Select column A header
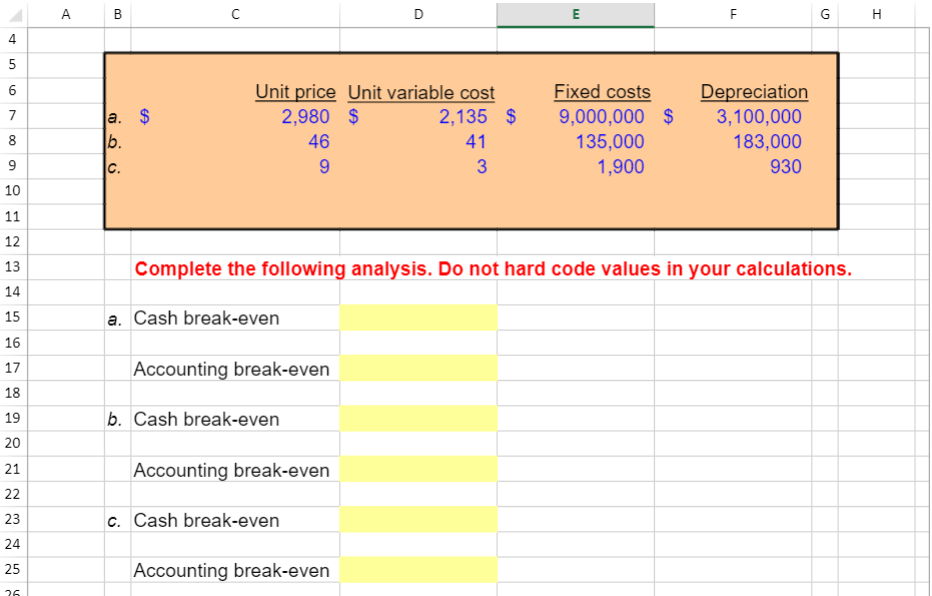The width and height of the screenshot is (932, 596). click(x=65, y=15)
